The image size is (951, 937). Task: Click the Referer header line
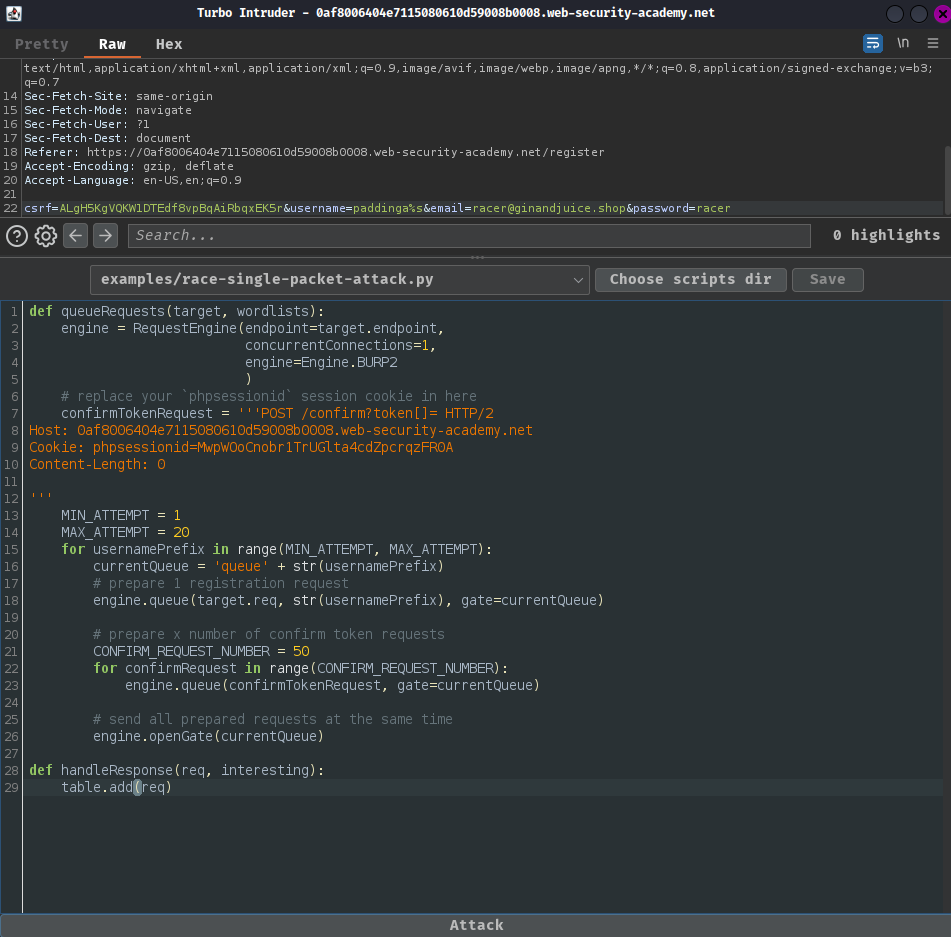[x=314, y=152]
